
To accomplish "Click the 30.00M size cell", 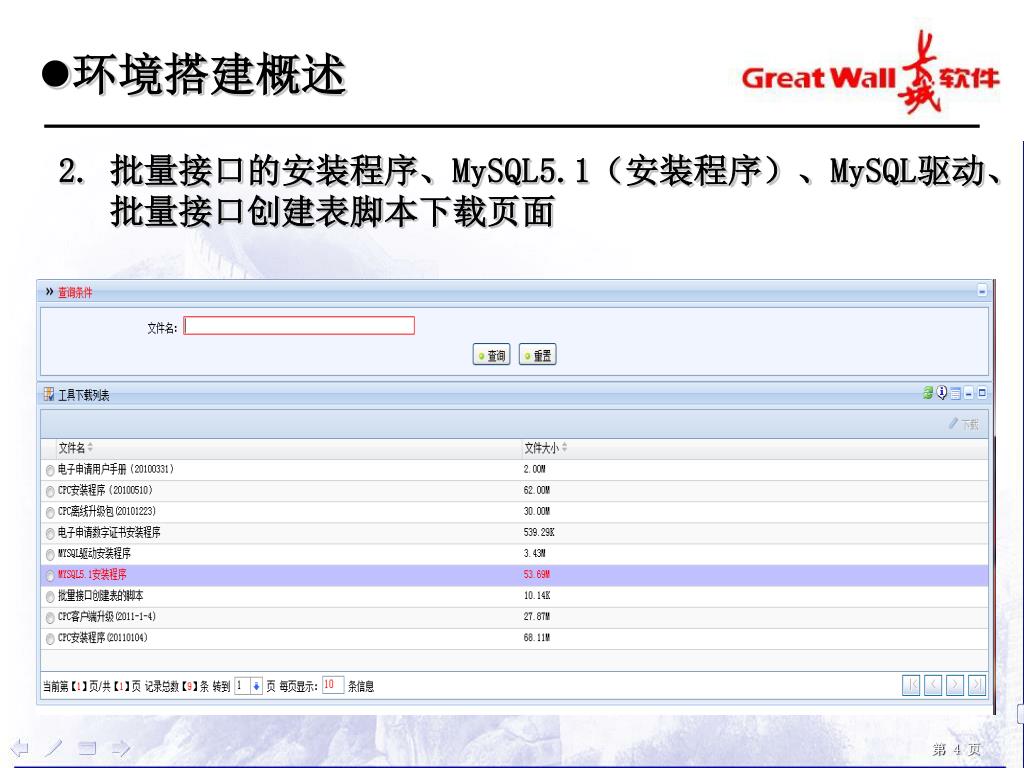I will pos(537,511).
